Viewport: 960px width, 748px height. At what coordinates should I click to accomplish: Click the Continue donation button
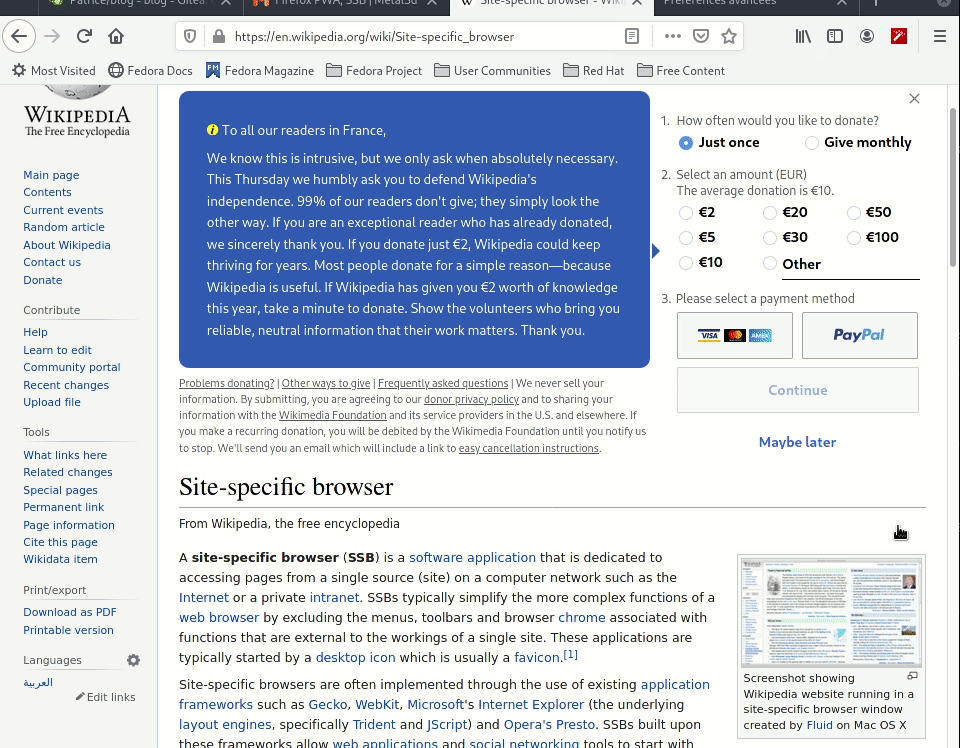[x=798, y=390]
